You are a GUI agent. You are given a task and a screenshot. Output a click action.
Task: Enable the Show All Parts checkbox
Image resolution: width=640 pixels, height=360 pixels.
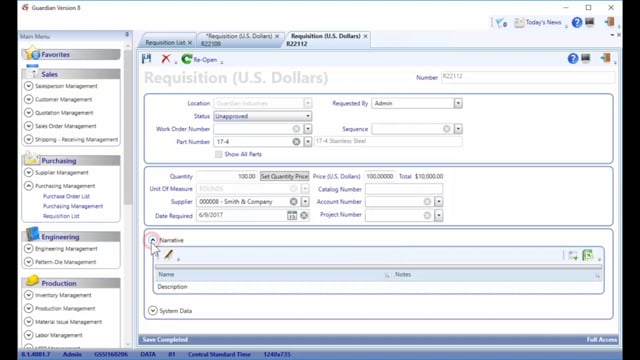coord(219,154)
